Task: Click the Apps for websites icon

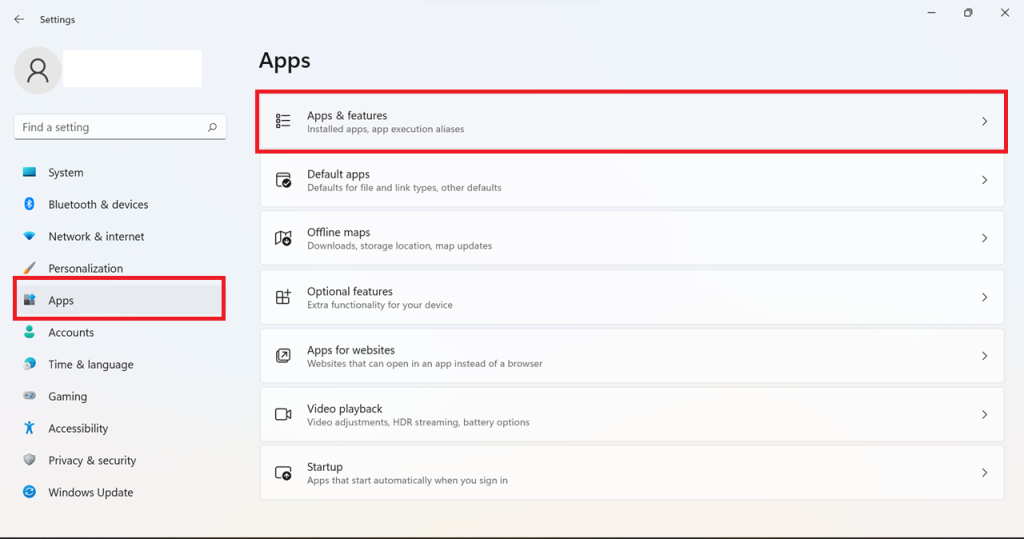Action: 283,356
